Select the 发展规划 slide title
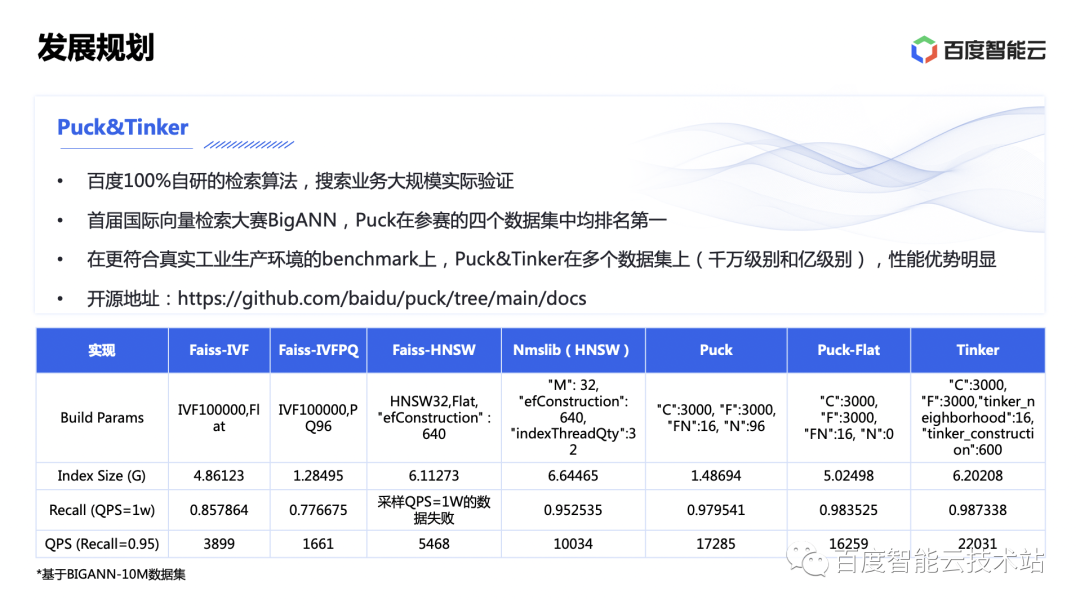Screen dimensions: 1080x608 coord(96,48)
